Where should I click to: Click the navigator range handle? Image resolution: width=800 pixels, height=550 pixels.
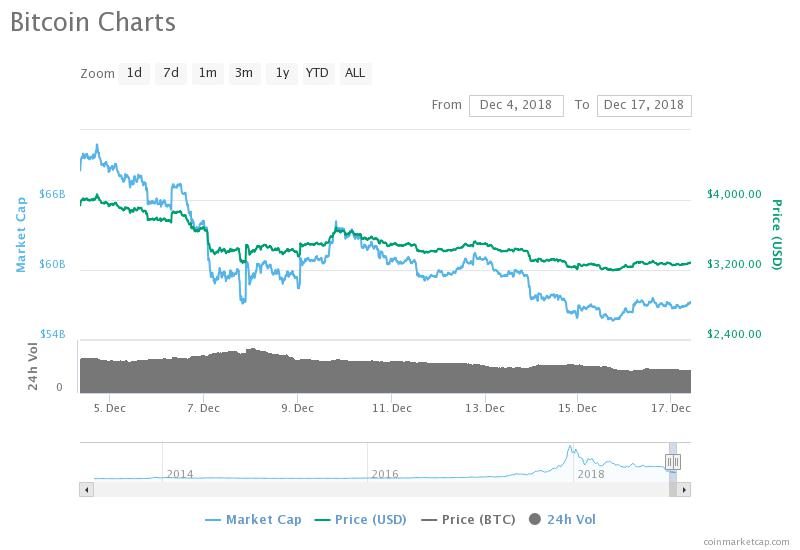tap(673, 462)
